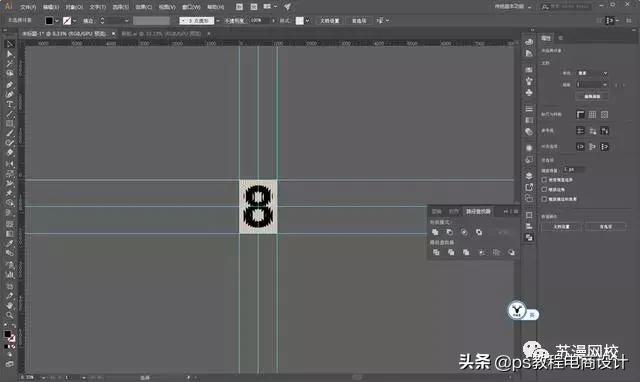The width and height of the screenshot is (640, 382).
Task: Toggle snap to point option
Action: (x=580, y=147)
